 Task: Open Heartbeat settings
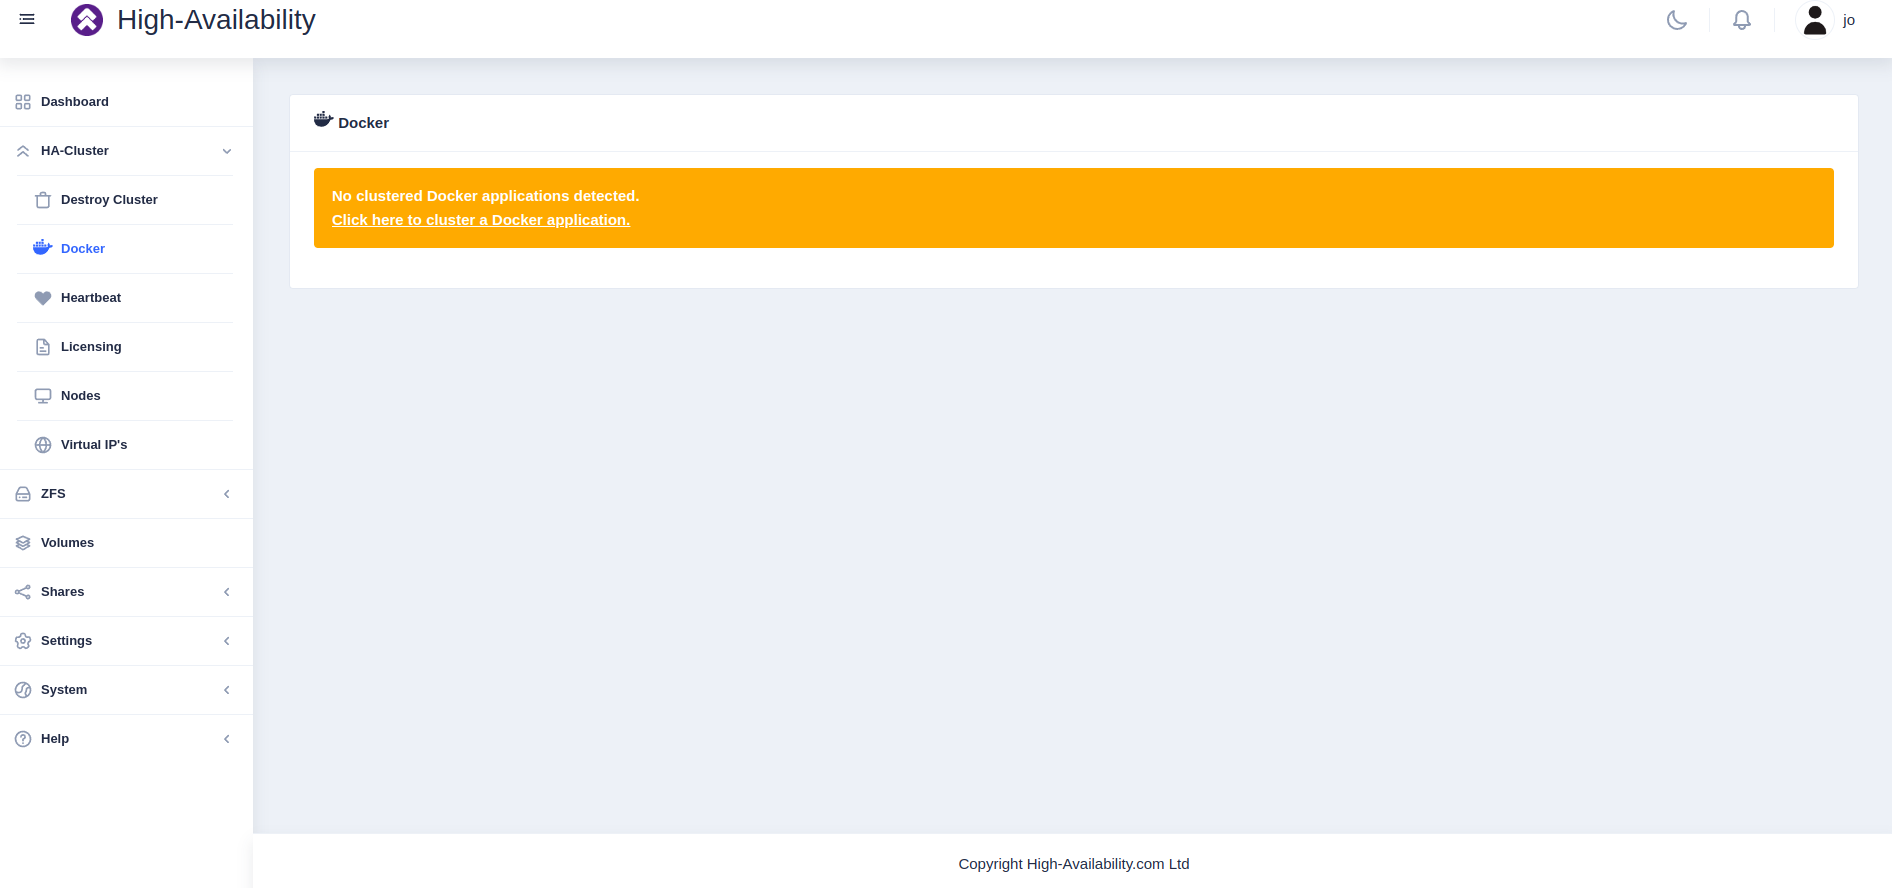(x=91, y=298)
